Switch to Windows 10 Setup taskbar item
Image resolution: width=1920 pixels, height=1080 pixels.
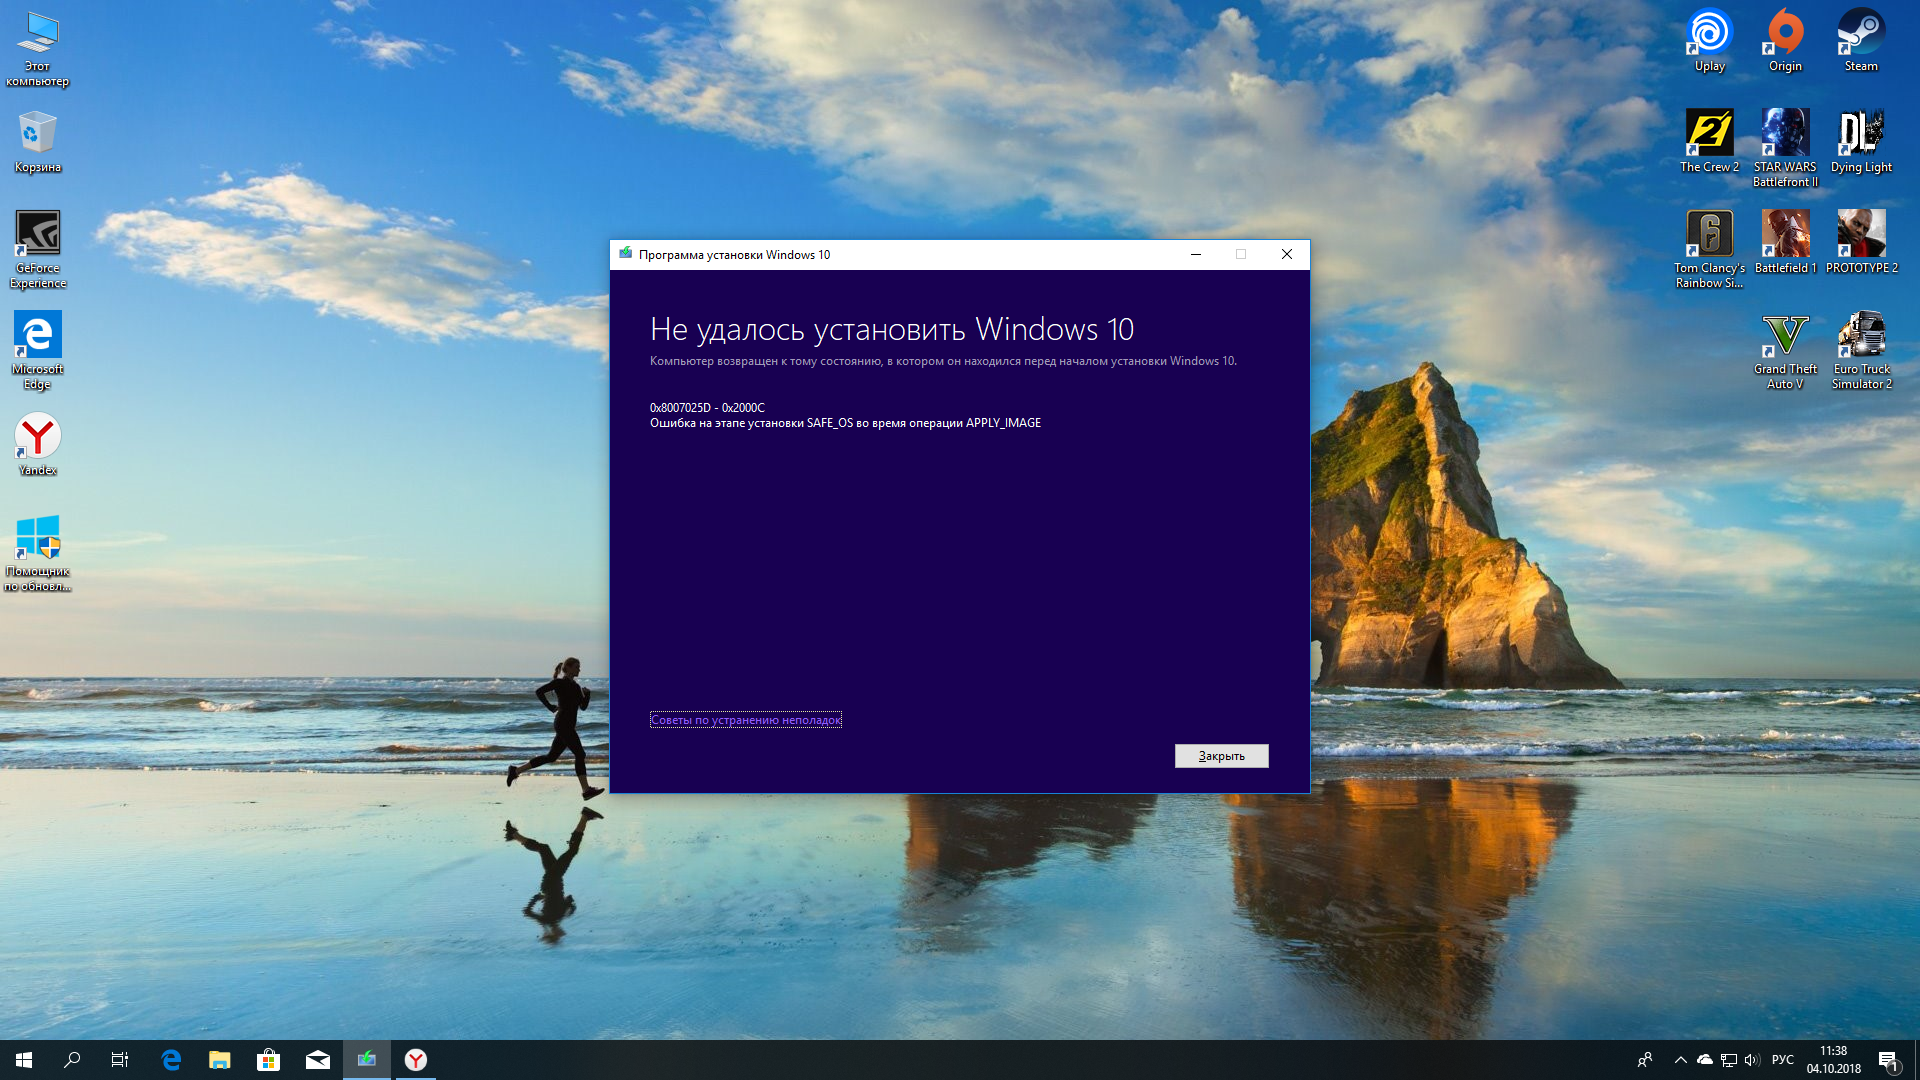[x=367, y=1060]
